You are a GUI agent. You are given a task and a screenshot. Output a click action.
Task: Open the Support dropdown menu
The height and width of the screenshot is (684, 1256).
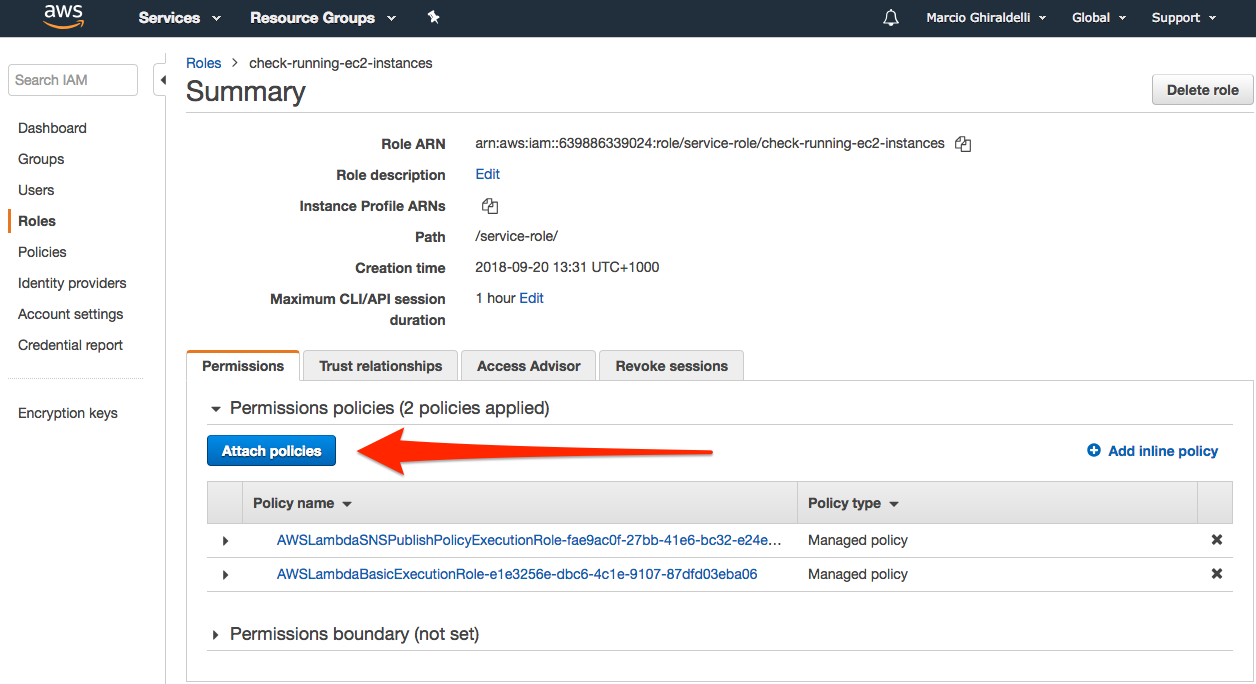tap(1184, 18)
